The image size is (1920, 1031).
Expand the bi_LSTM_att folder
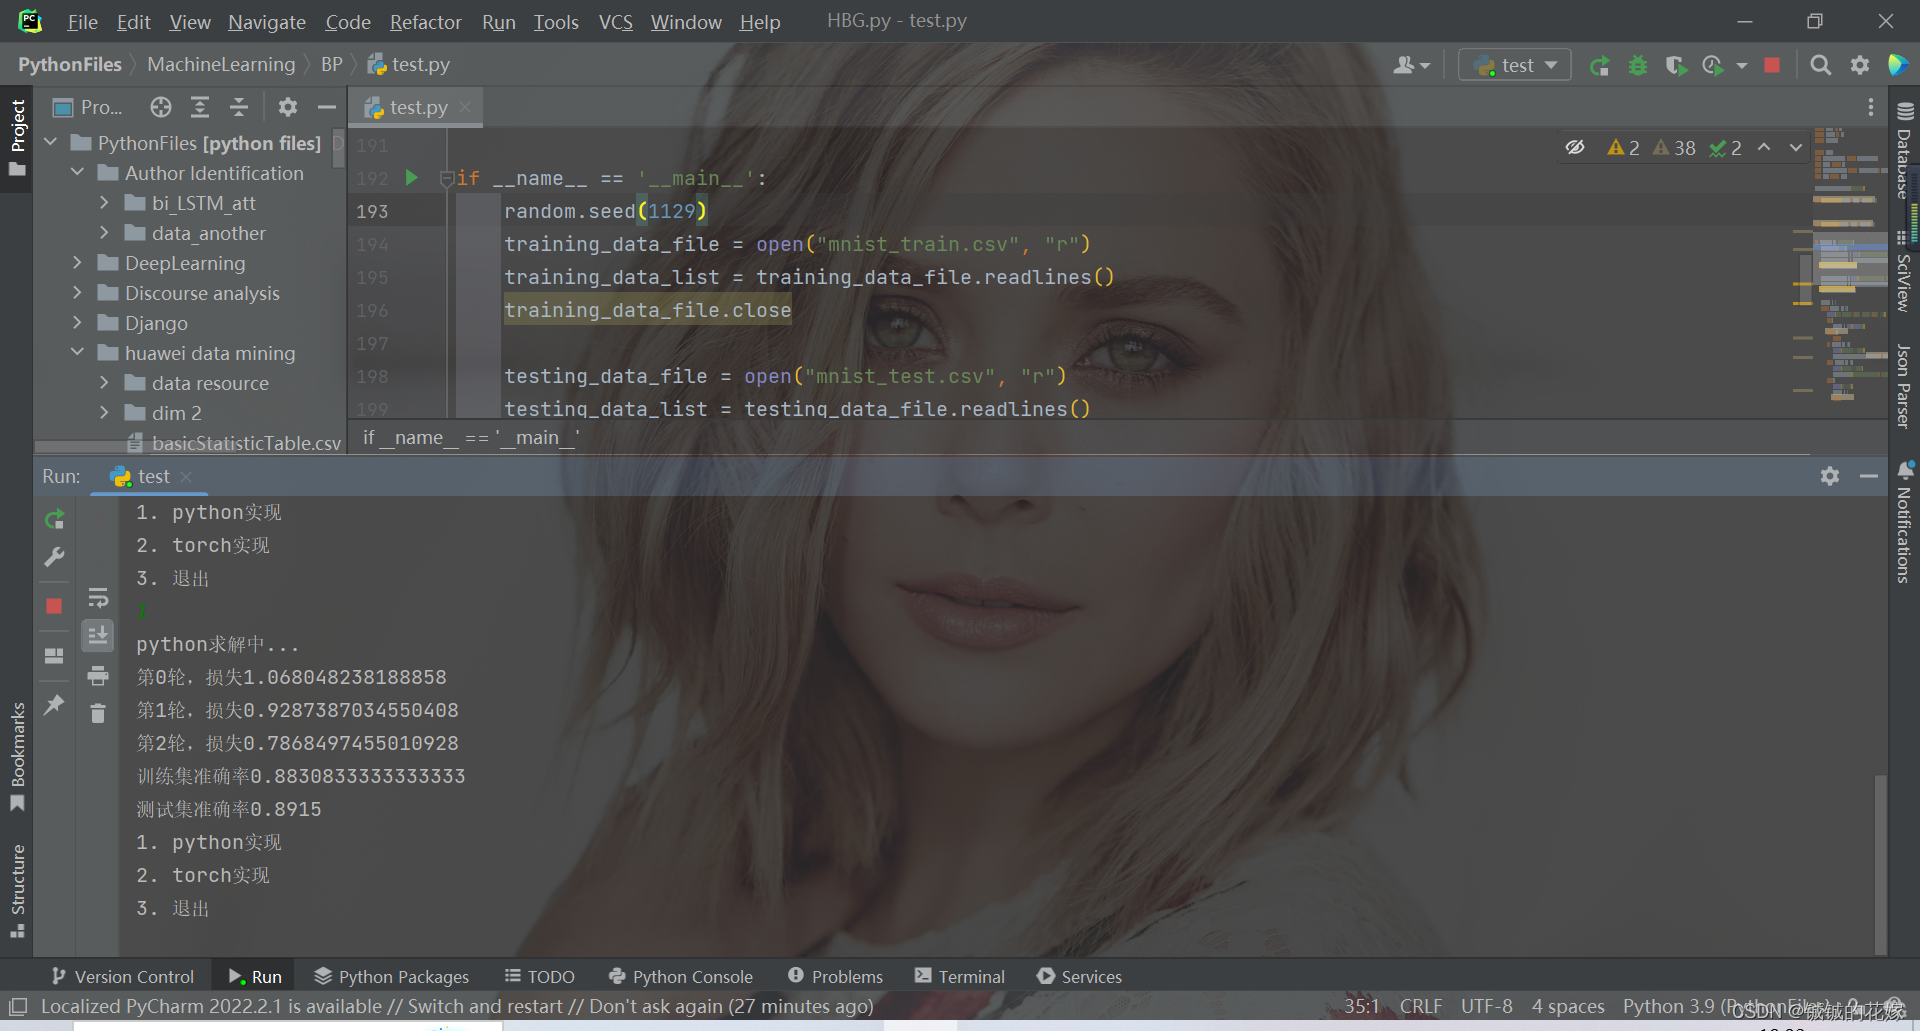104,203
